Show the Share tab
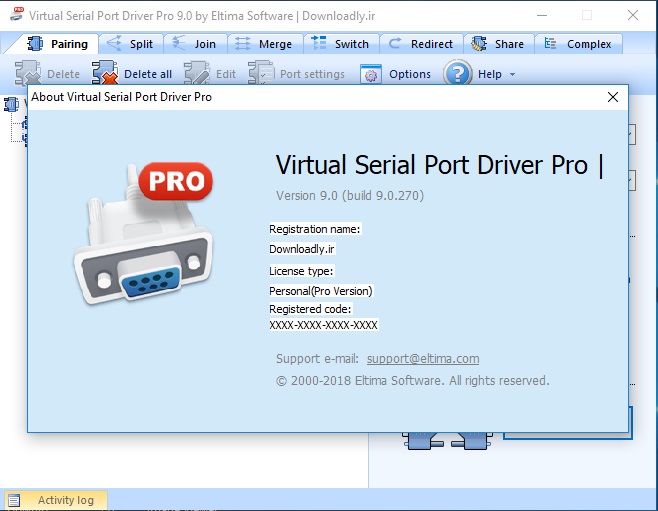This screenshot has height=511, width=658. pyautogui.click(x=498, y=44)
